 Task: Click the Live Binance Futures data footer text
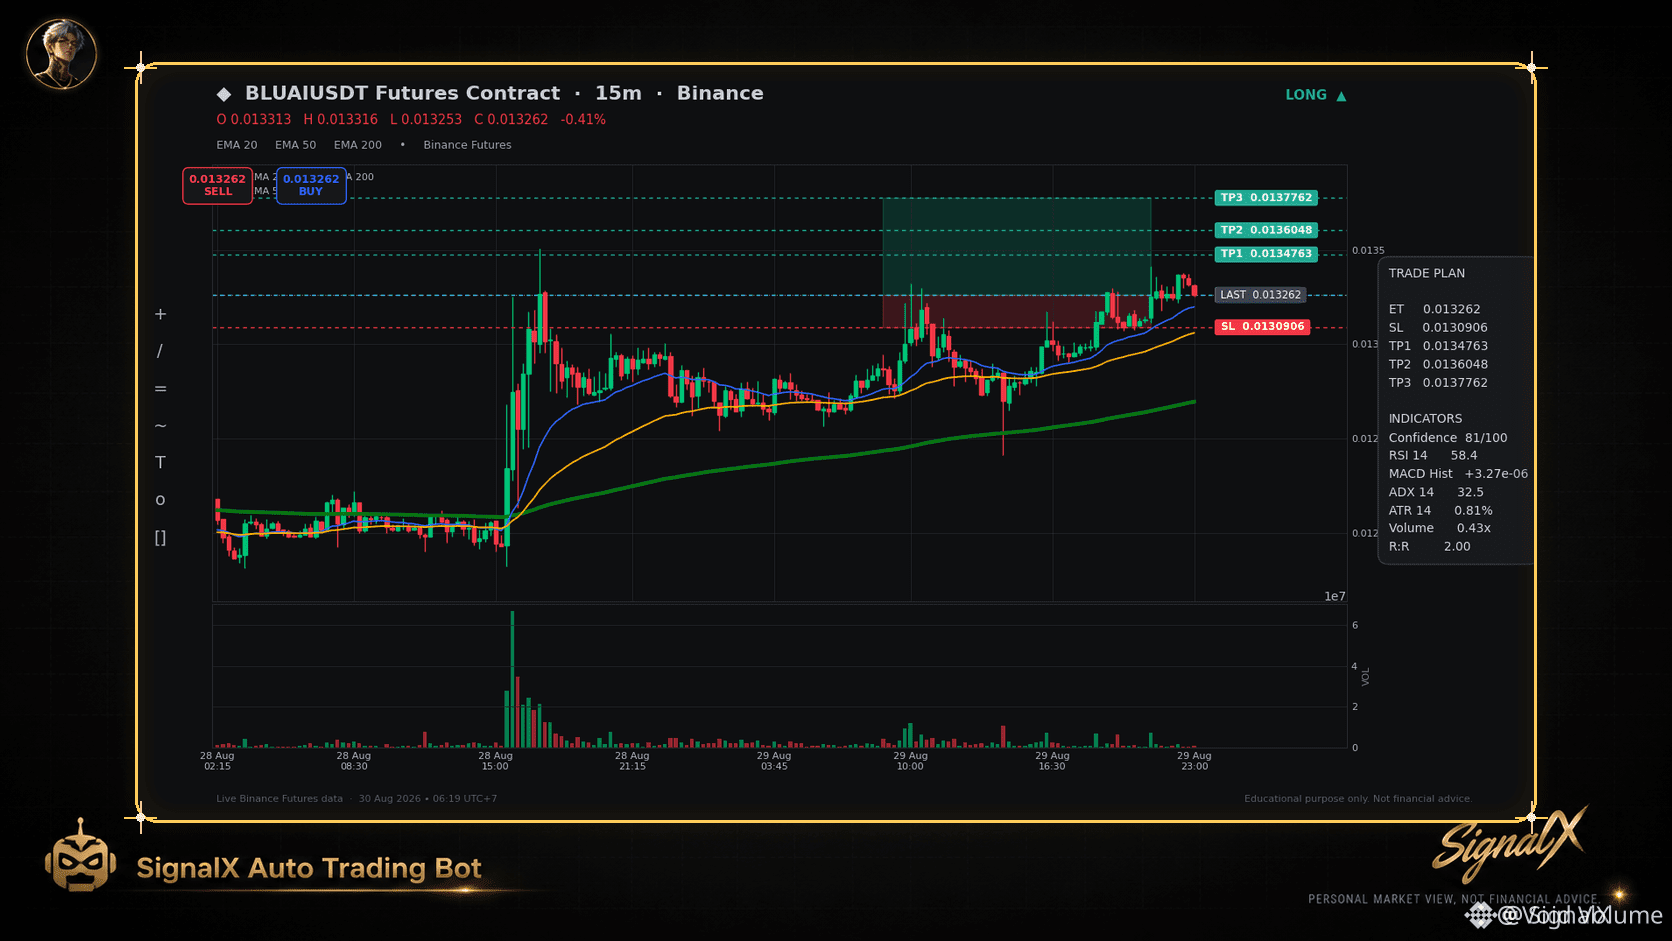coord(279,799)
